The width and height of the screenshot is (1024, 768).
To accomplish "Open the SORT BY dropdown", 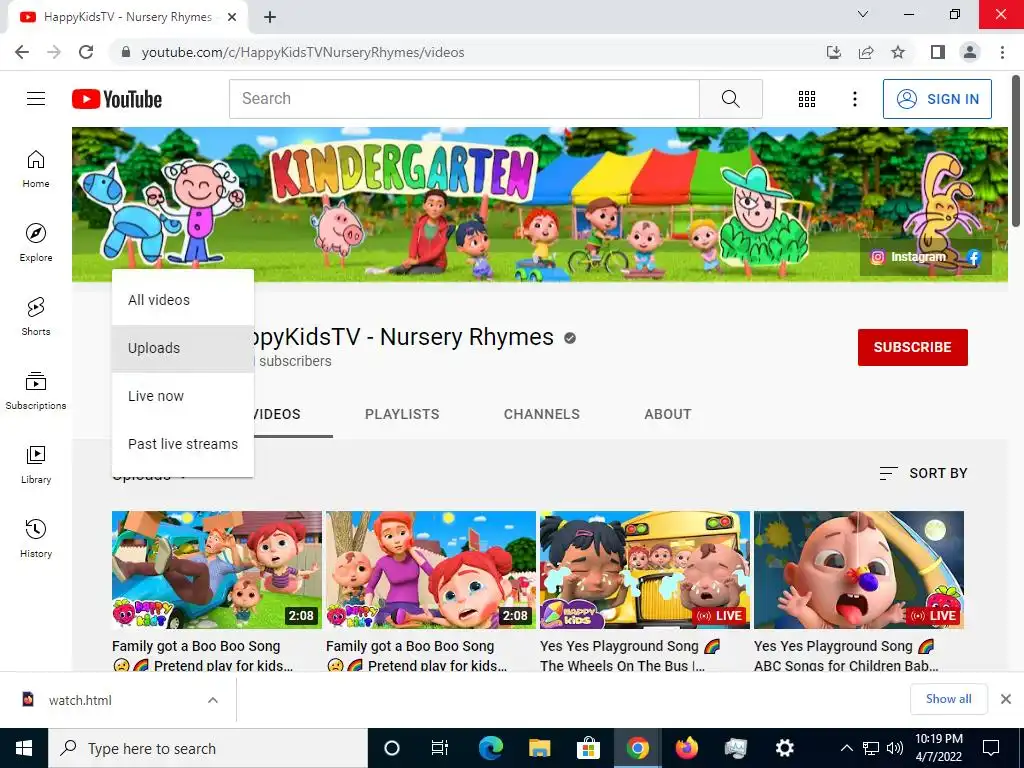I will (x=923, y=473).
